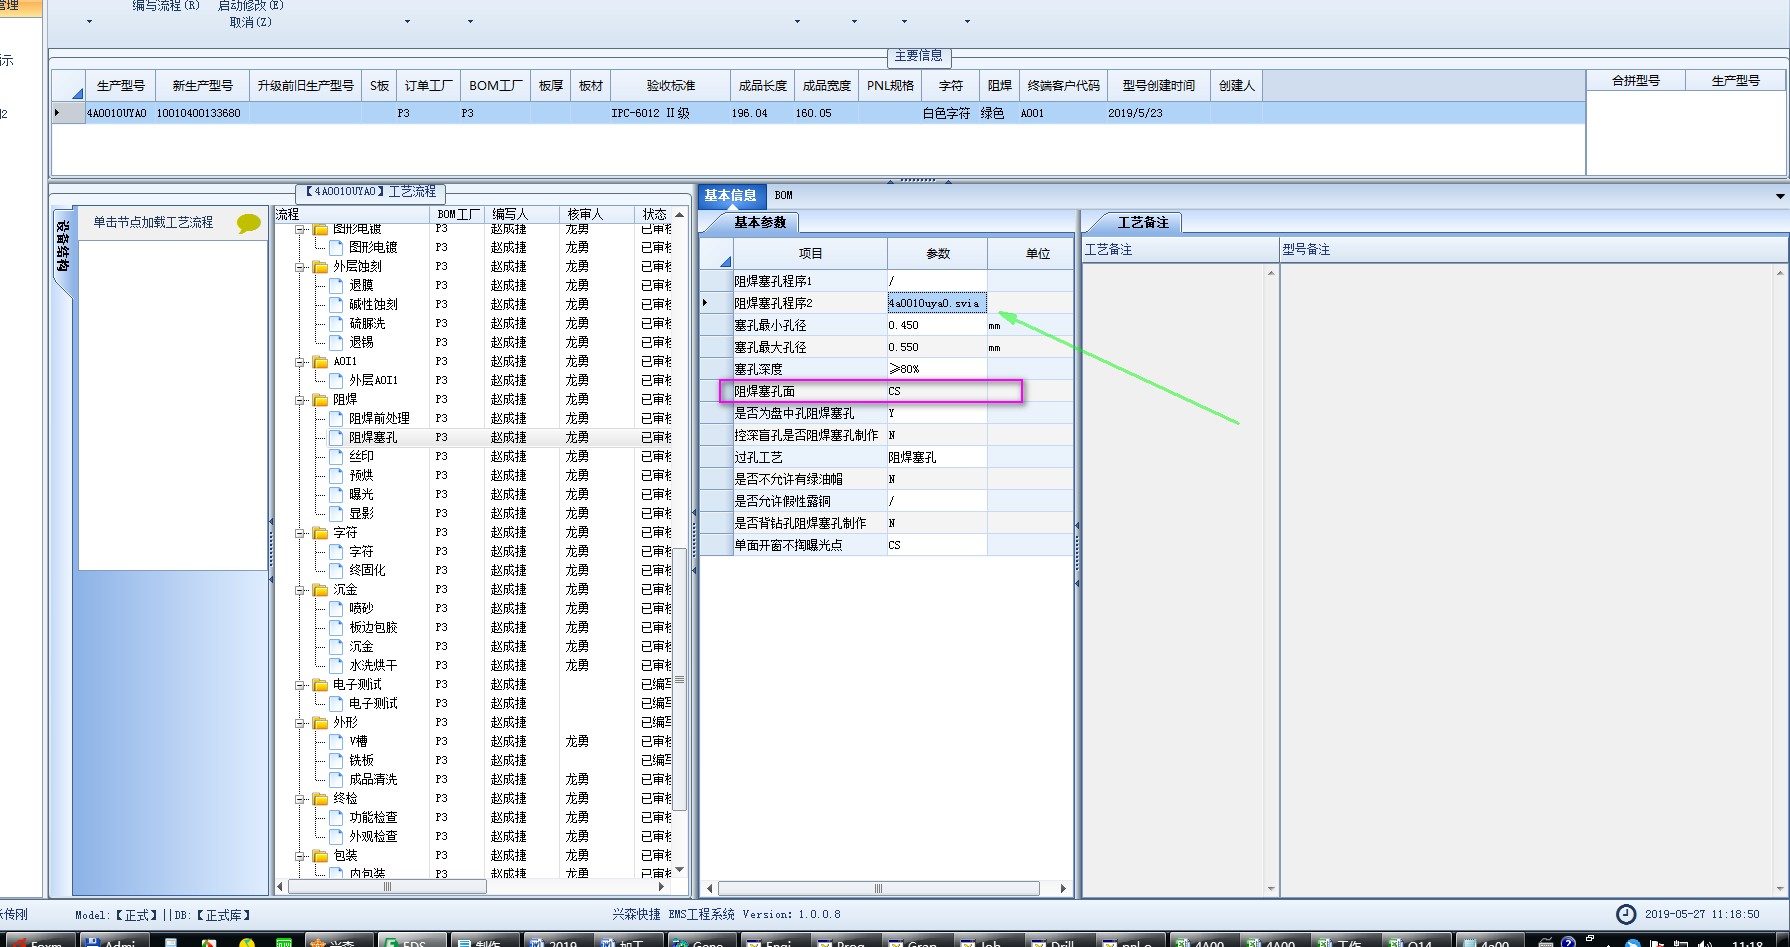Viewport: 1790px width, 947px height.
Task: Open the panel dropdown arrow at far right
Action: coord(1780,196)
